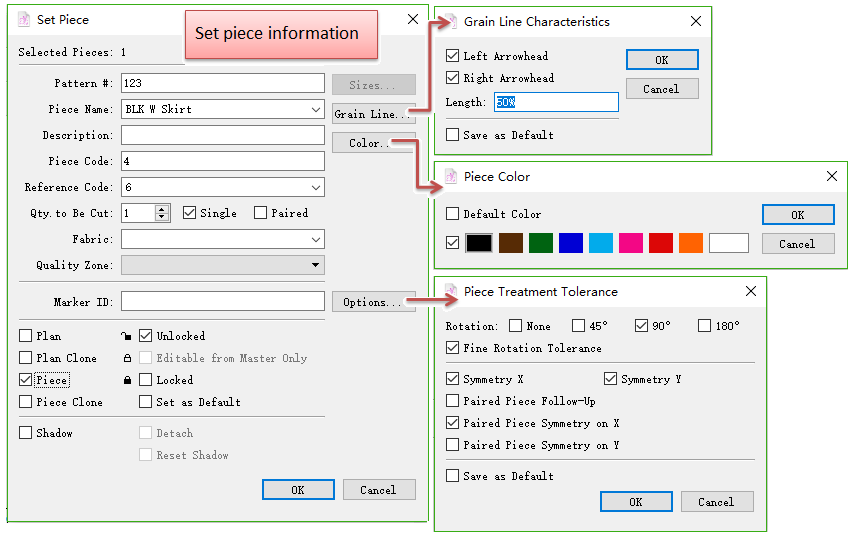This screenshot has width=855, height=536.
Task: Select the pink color swatch
Action: point(630,243)
